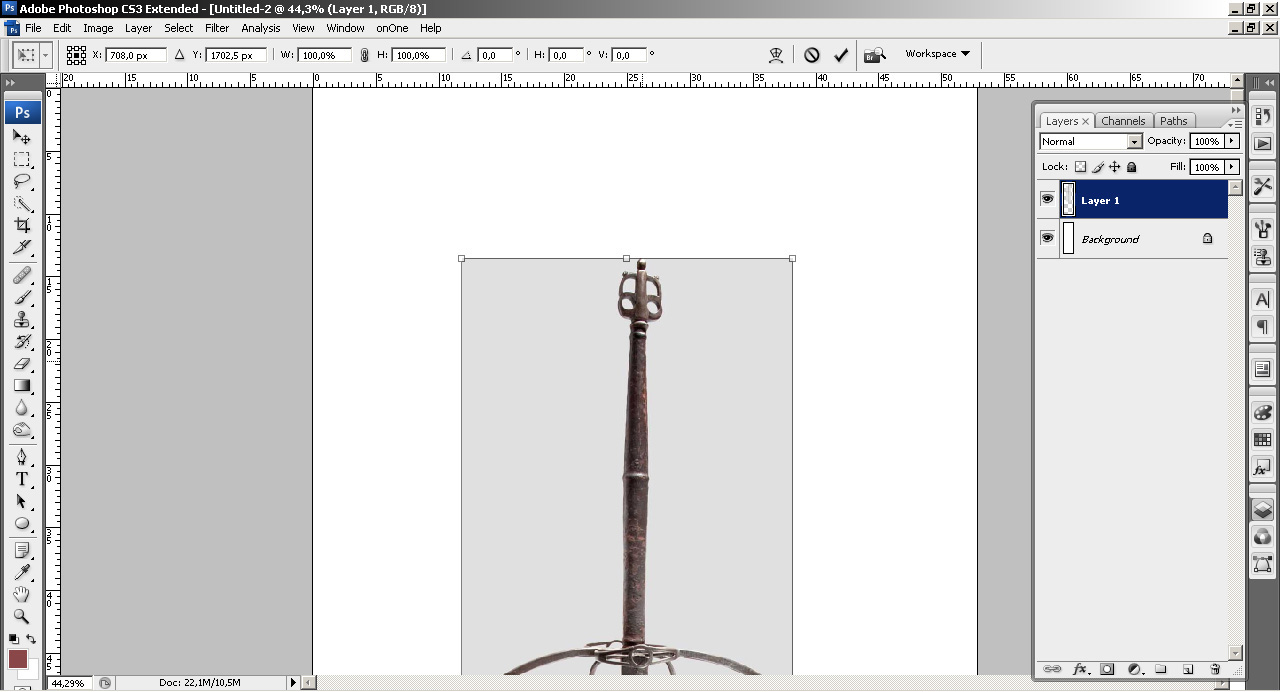Delete layer using the trash icon
1280x692 pixels.
[x=1215, y=669]
